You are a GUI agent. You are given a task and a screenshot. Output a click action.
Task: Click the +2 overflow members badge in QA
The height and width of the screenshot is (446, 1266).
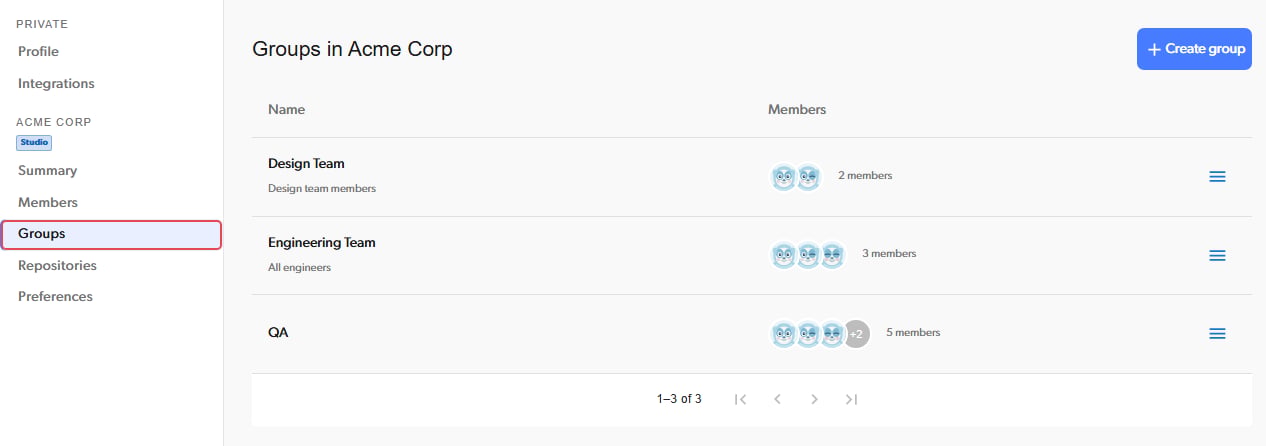tap(856, 334)
